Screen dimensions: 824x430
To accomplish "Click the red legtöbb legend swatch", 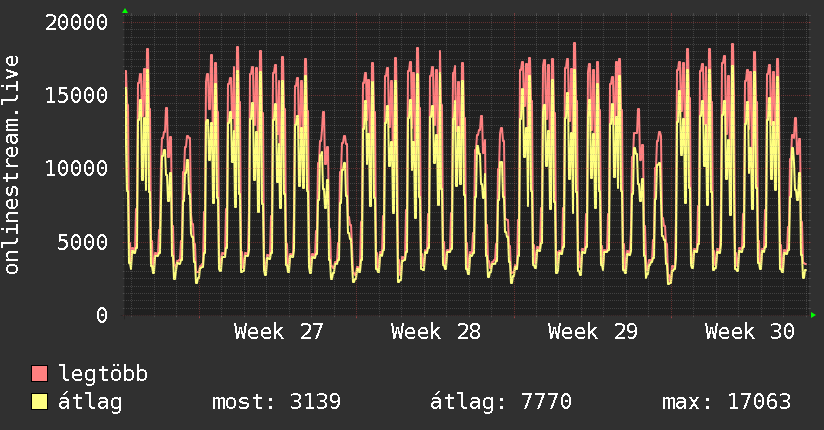I will coord(39,373).
